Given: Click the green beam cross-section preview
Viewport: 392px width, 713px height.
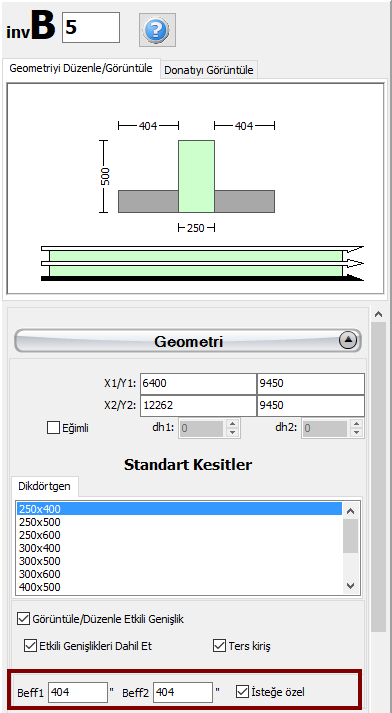Looking at the screenshot, I should tap(196, 176).
